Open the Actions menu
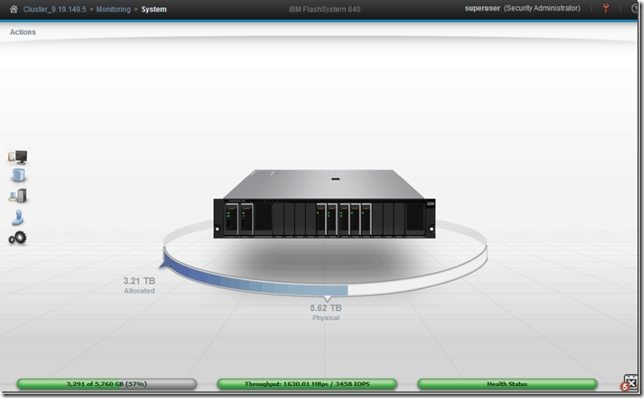Viewport: 644px width, 398px height. [x=23, y=32]
